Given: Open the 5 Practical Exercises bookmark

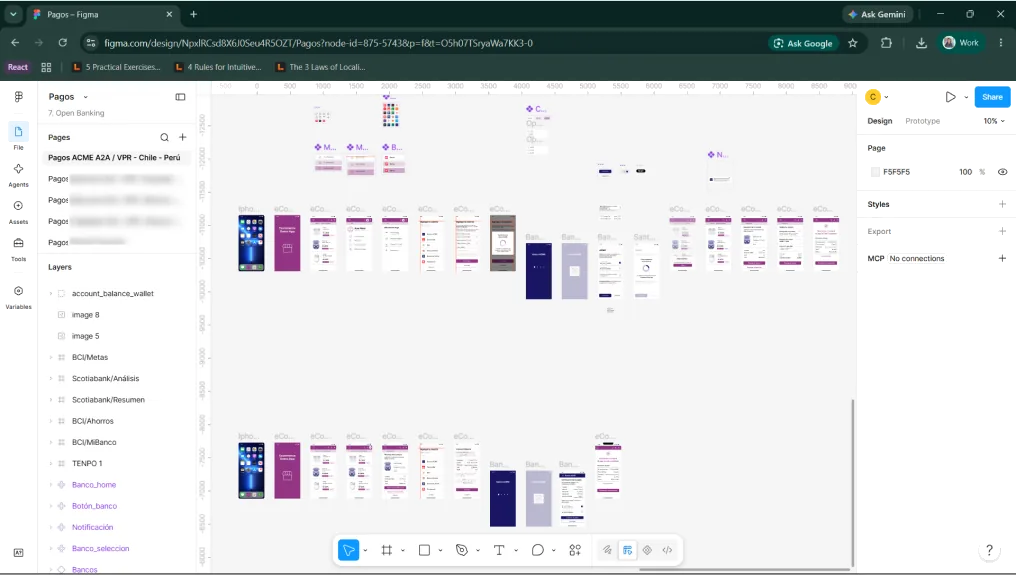Looking at the screenshot, I should tap(117, 67).
